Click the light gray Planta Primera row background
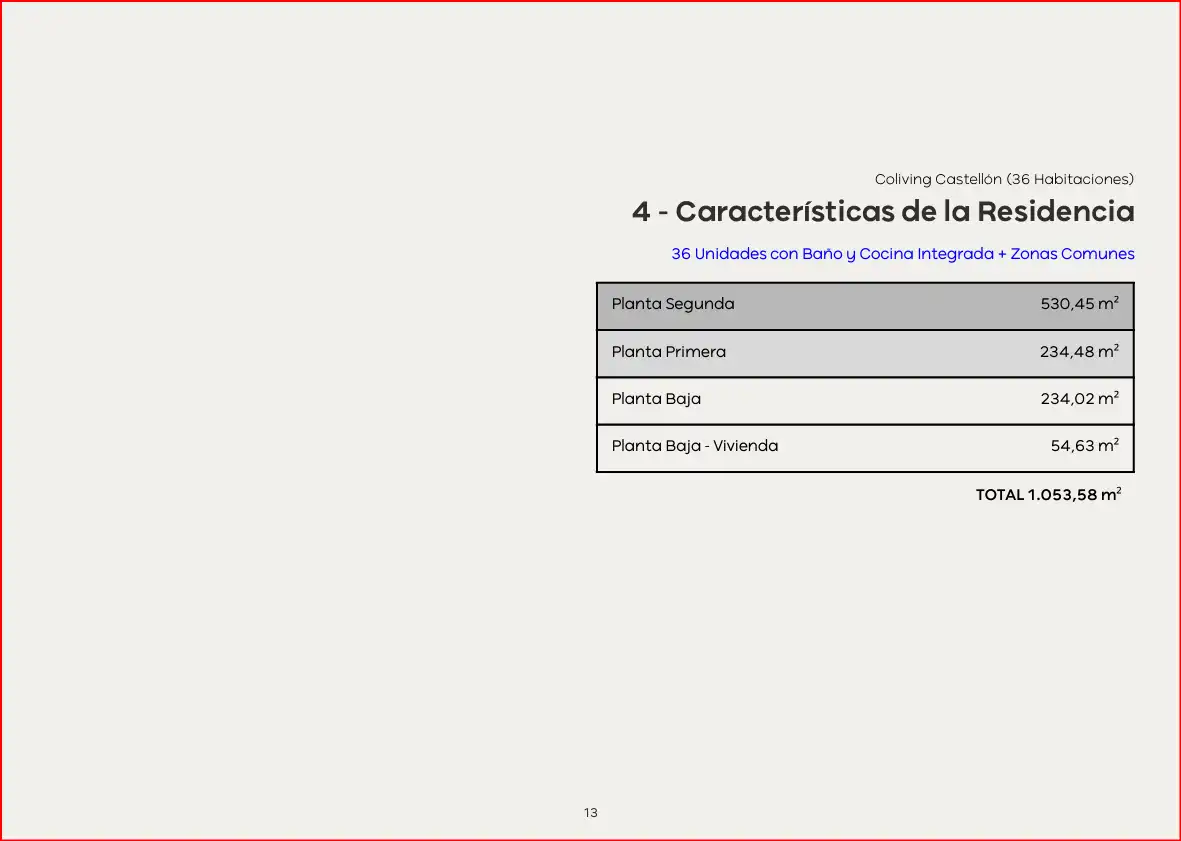 [865, 353]
